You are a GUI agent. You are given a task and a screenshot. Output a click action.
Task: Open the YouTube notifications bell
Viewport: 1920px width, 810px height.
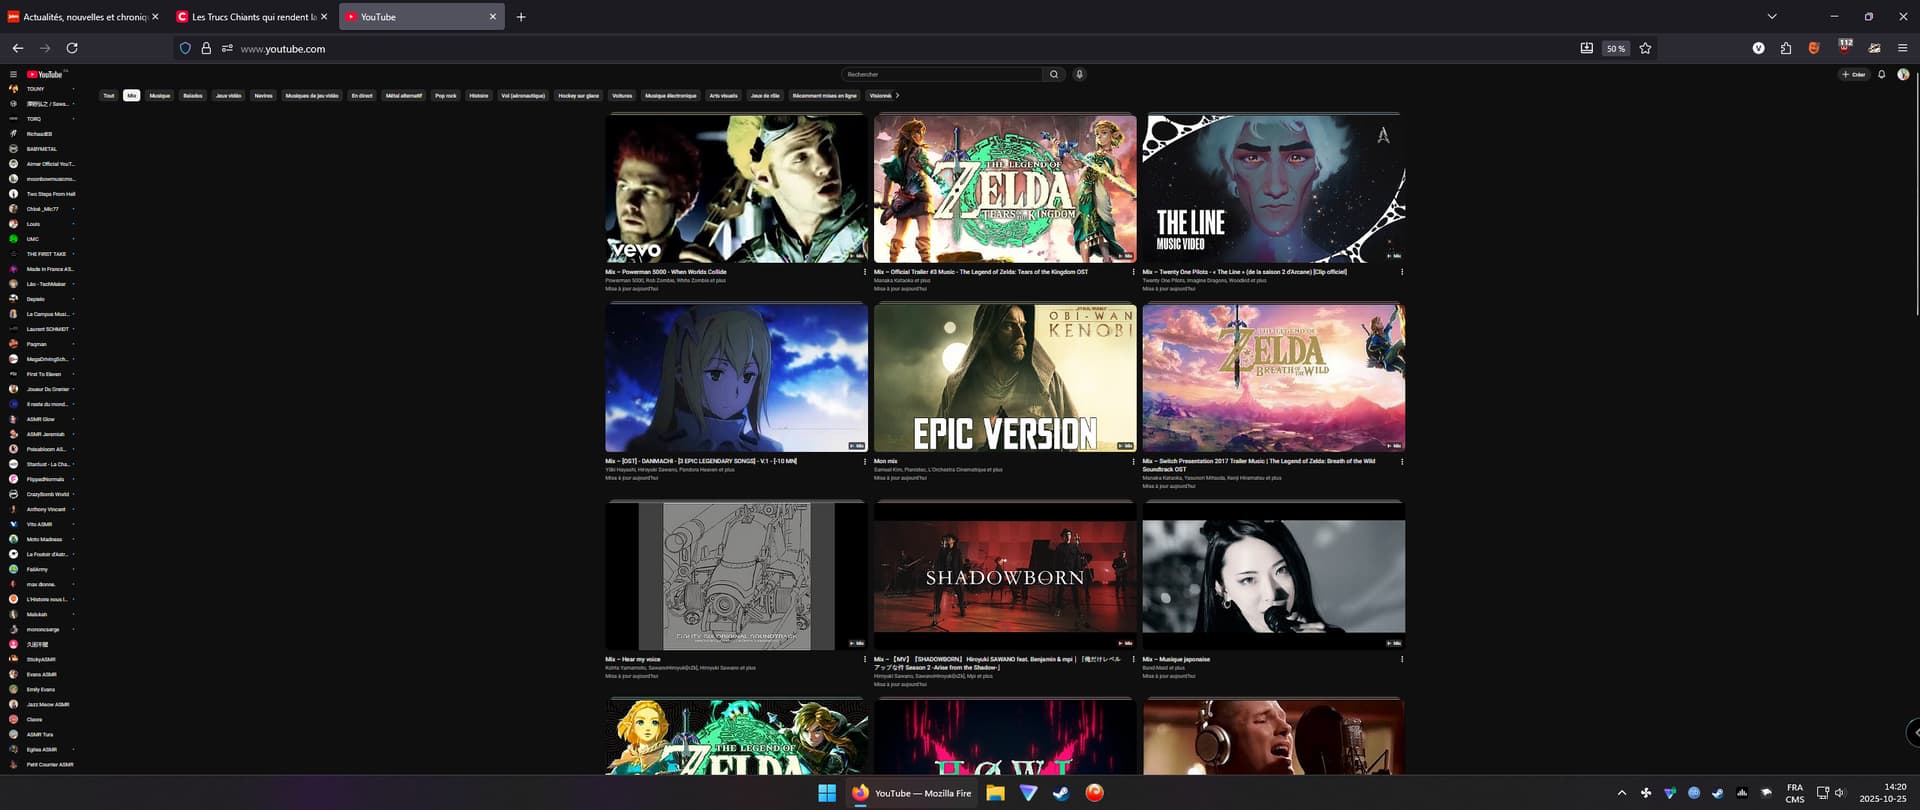coord(1881,74)
